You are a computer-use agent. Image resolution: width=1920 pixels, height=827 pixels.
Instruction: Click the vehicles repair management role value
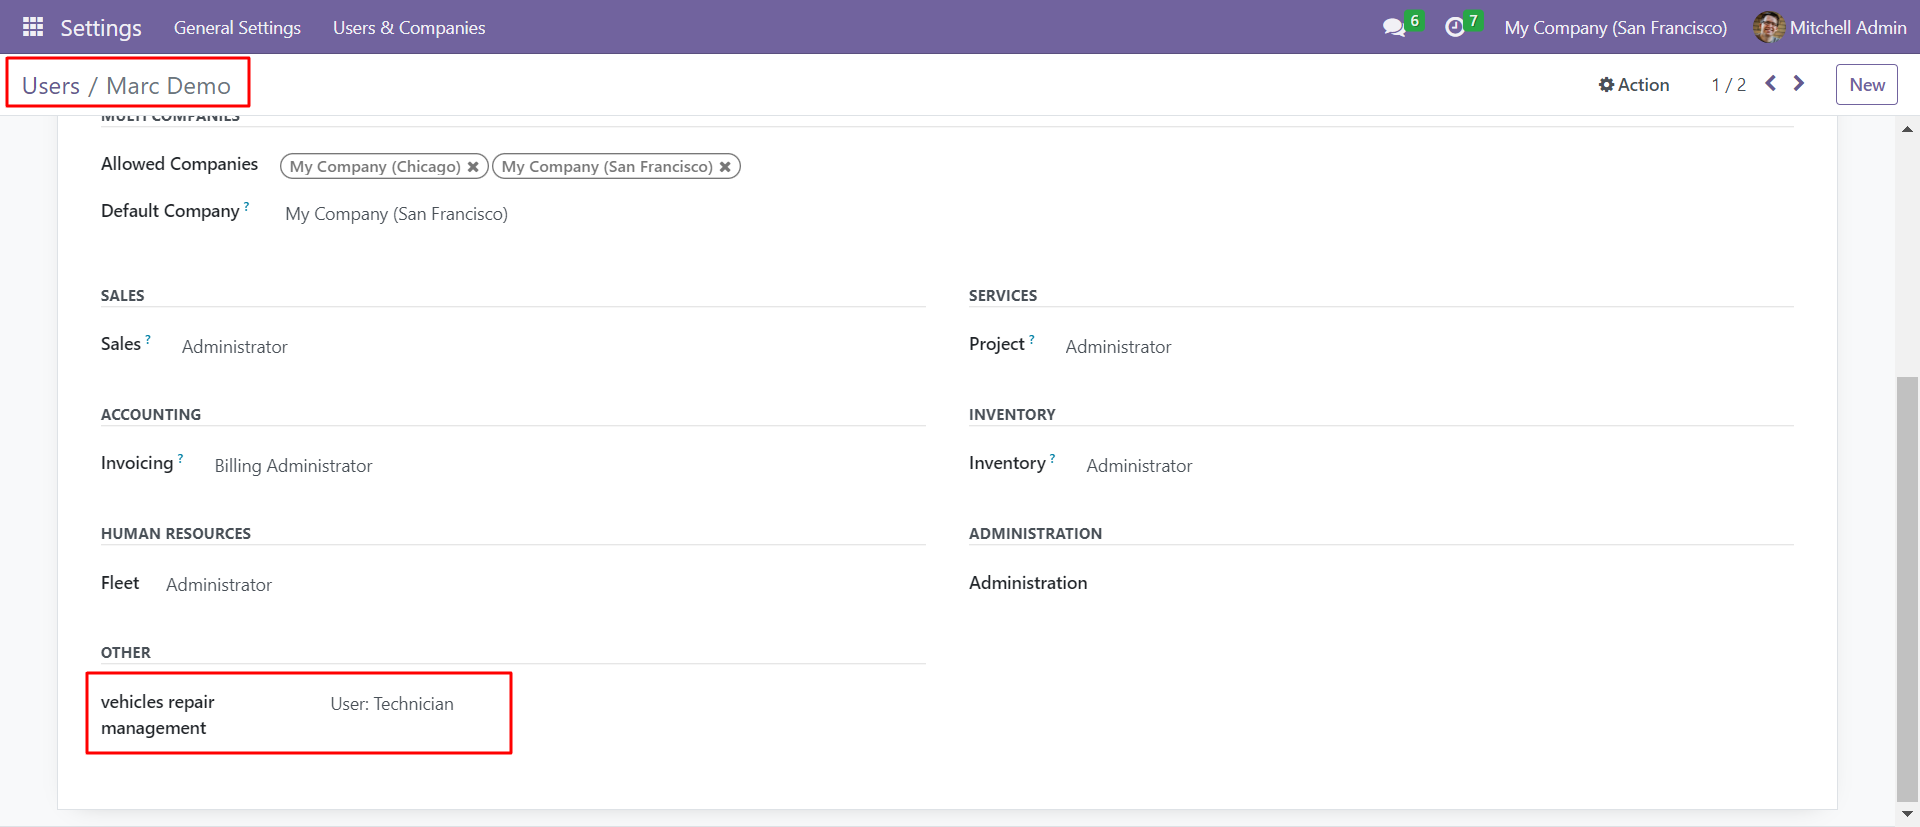click(392, 704)
